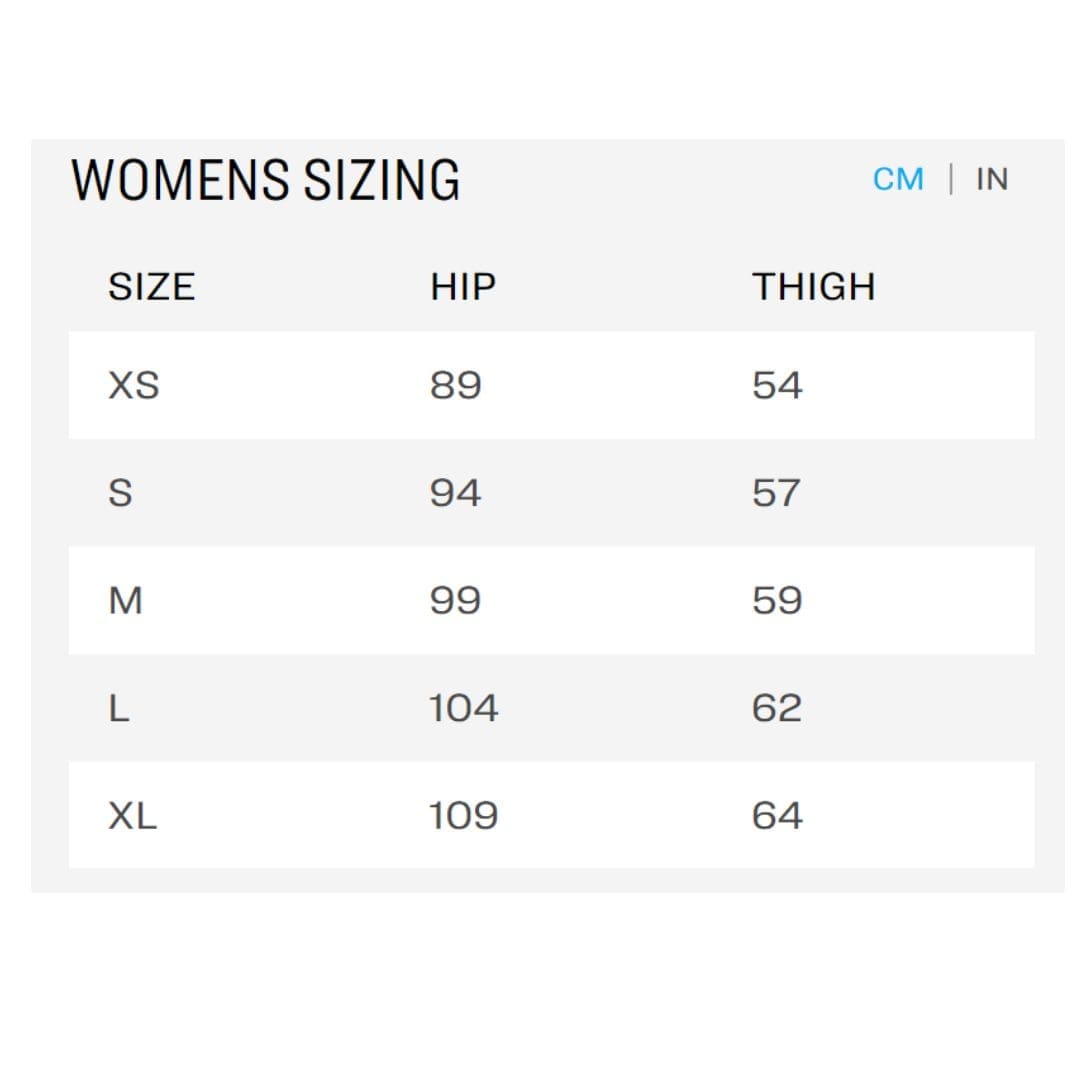Select the XS size row label
This screenshot has height=1080, width=1080.
(x=134, y=385)
